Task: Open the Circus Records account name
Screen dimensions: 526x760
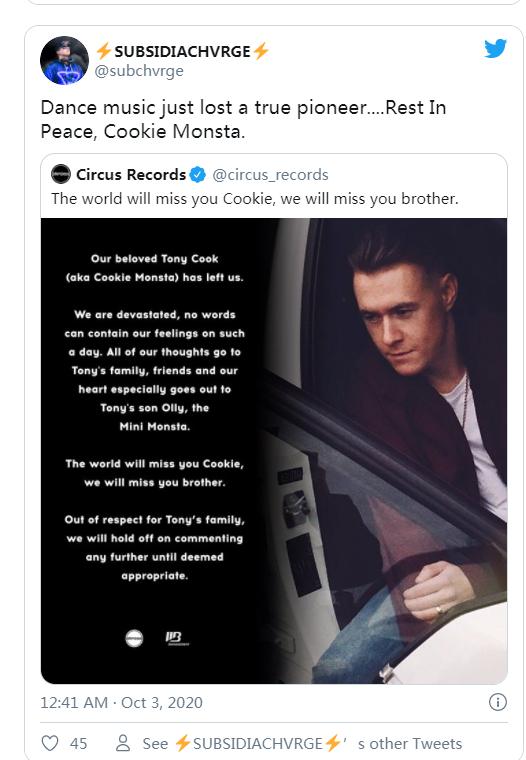Action: (x=131, y=174)
